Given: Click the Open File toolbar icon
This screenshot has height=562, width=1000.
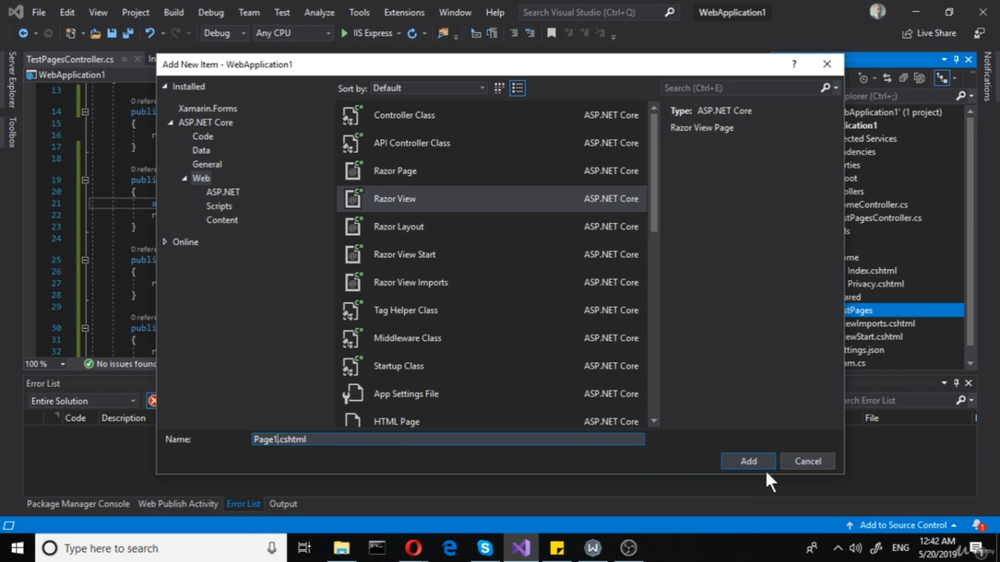Looking at the screenshot, I should click(95, 33).
